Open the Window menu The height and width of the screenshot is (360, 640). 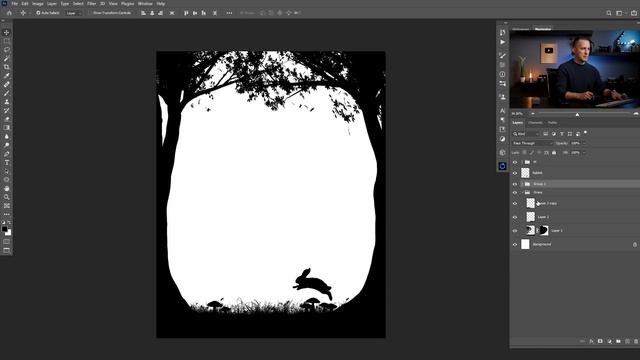tap(145, 4)
